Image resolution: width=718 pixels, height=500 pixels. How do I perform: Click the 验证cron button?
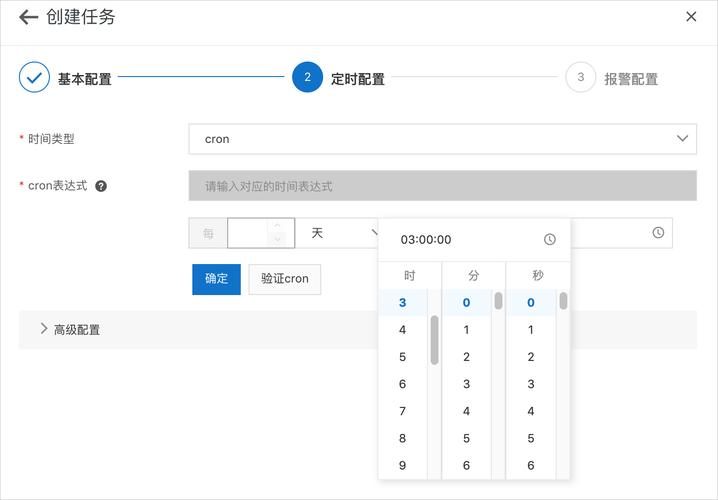(x=284, y=279)
